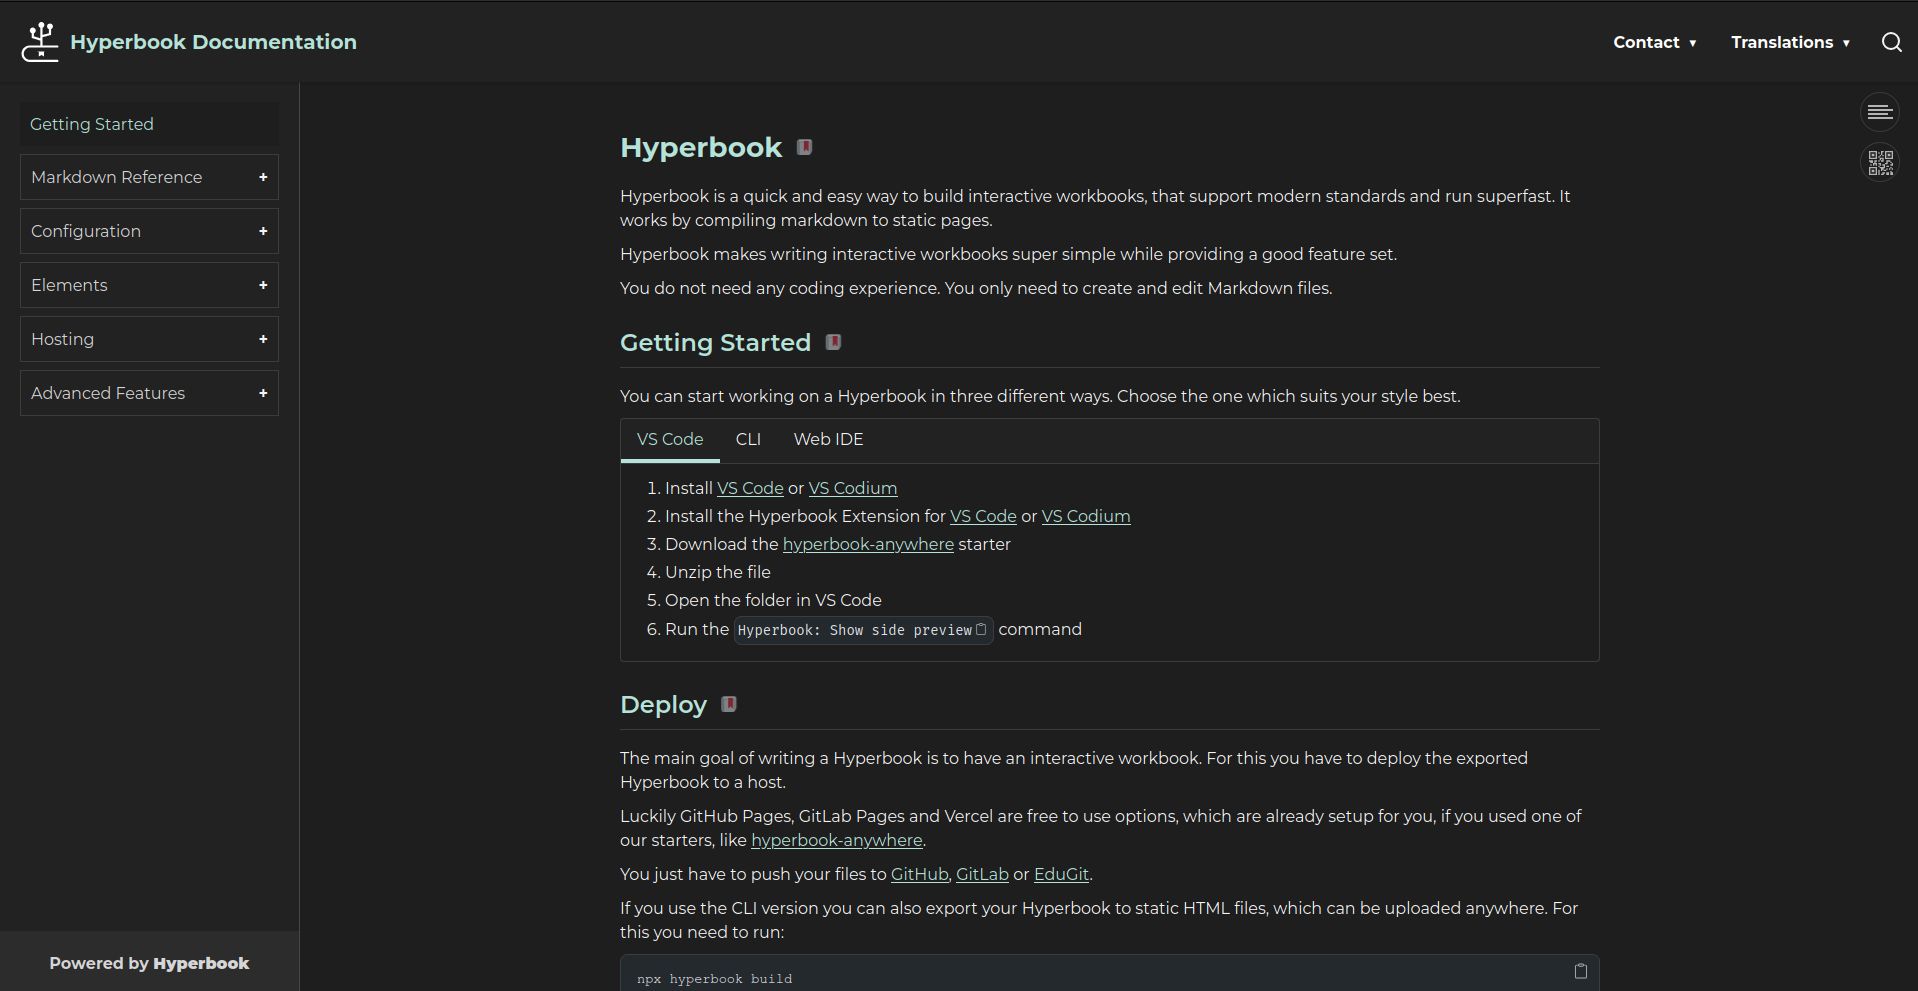Click the bookmark icon next to Deploy
Image resolution: width=1918 pixels, height=991 pixels.
click(x=727, y=704)
